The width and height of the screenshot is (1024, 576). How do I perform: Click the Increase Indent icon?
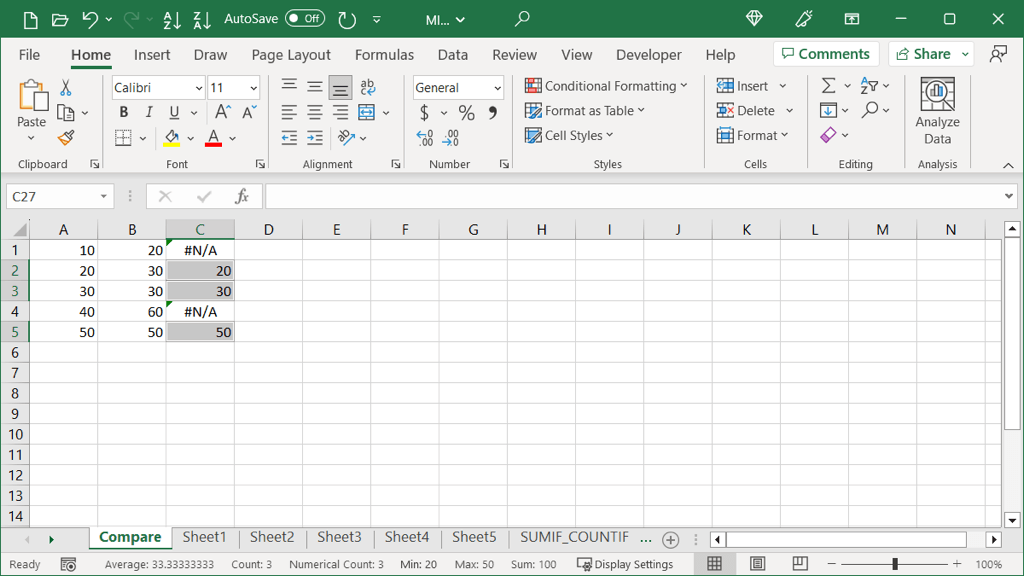click(315, 138)
